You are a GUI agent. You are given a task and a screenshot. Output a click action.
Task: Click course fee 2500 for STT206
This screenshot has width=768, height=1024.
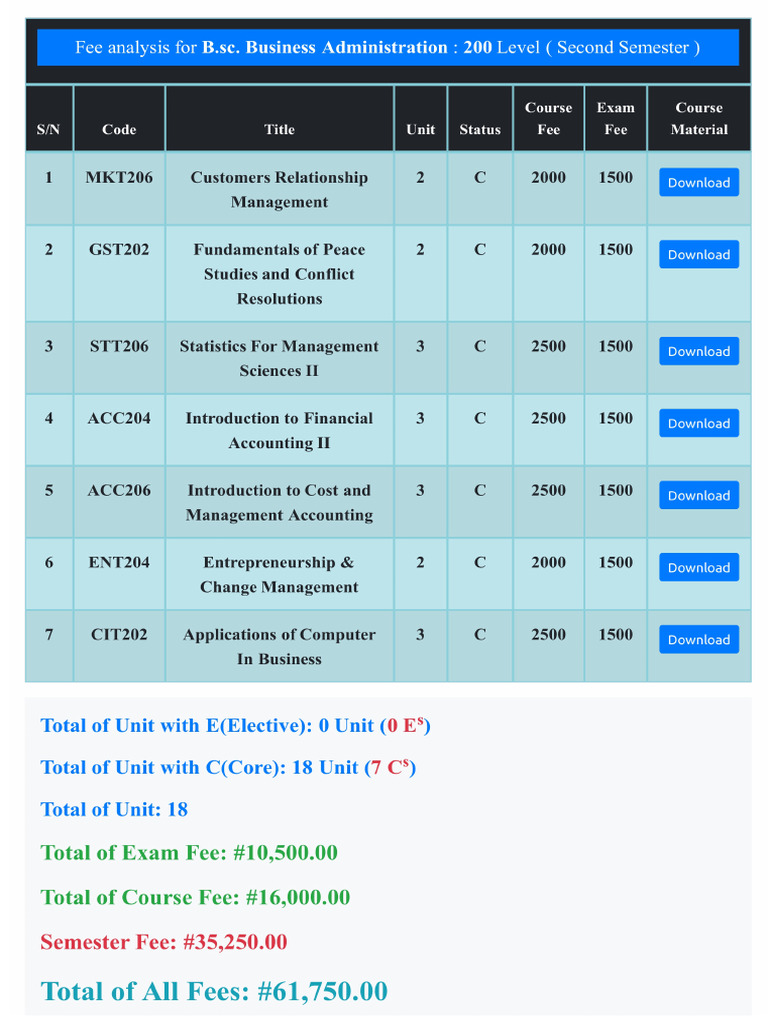coord(549,345)
